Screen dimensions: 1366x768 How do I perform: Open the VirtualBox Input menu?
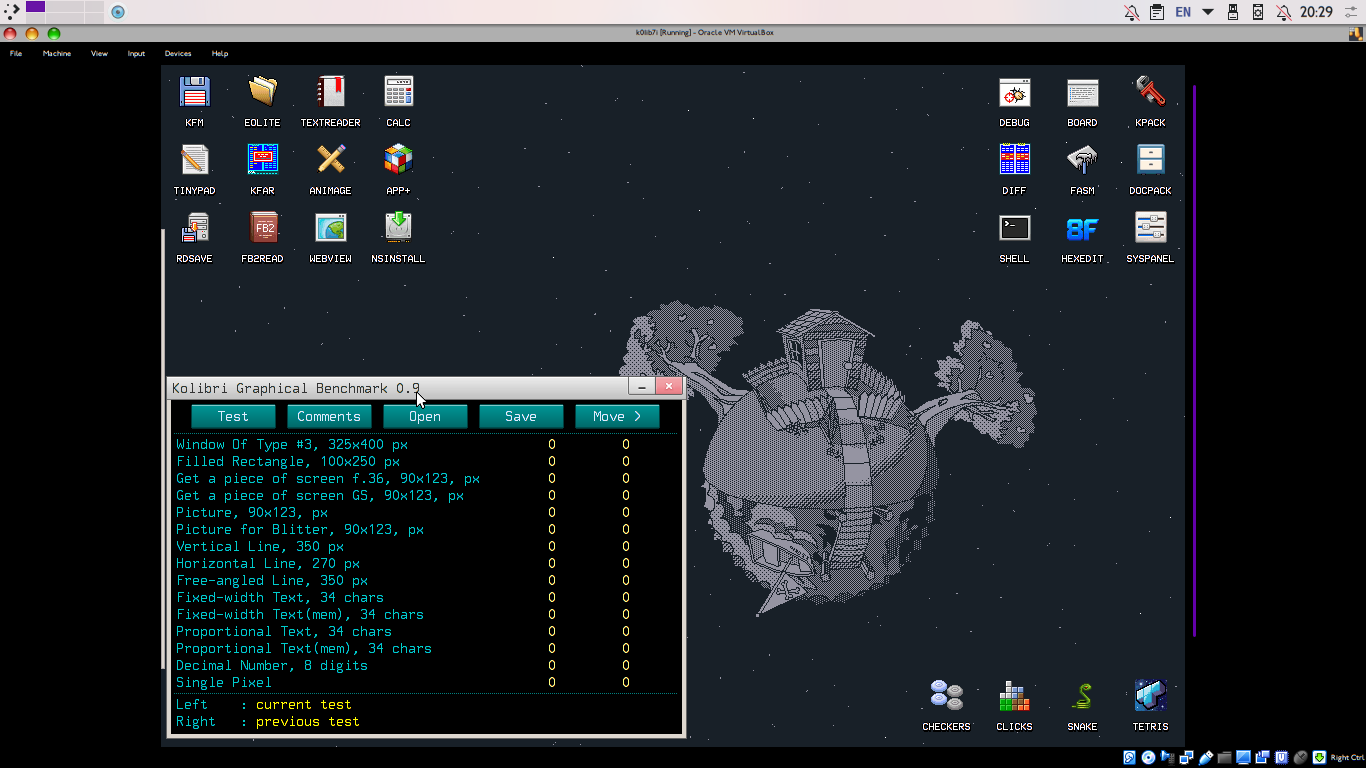click(x=136, y=53)
